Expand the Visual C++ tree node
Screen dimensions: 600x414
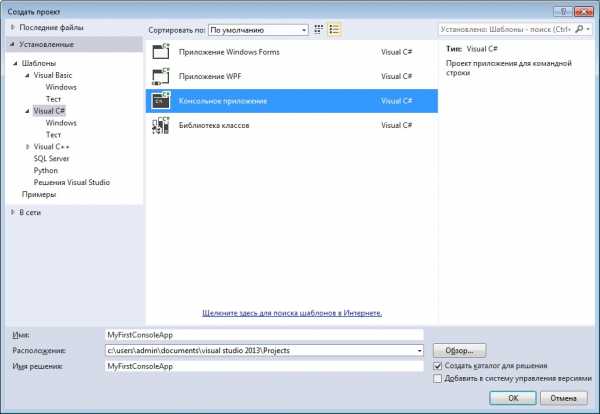pyautogui.click(x=27, y=147)
